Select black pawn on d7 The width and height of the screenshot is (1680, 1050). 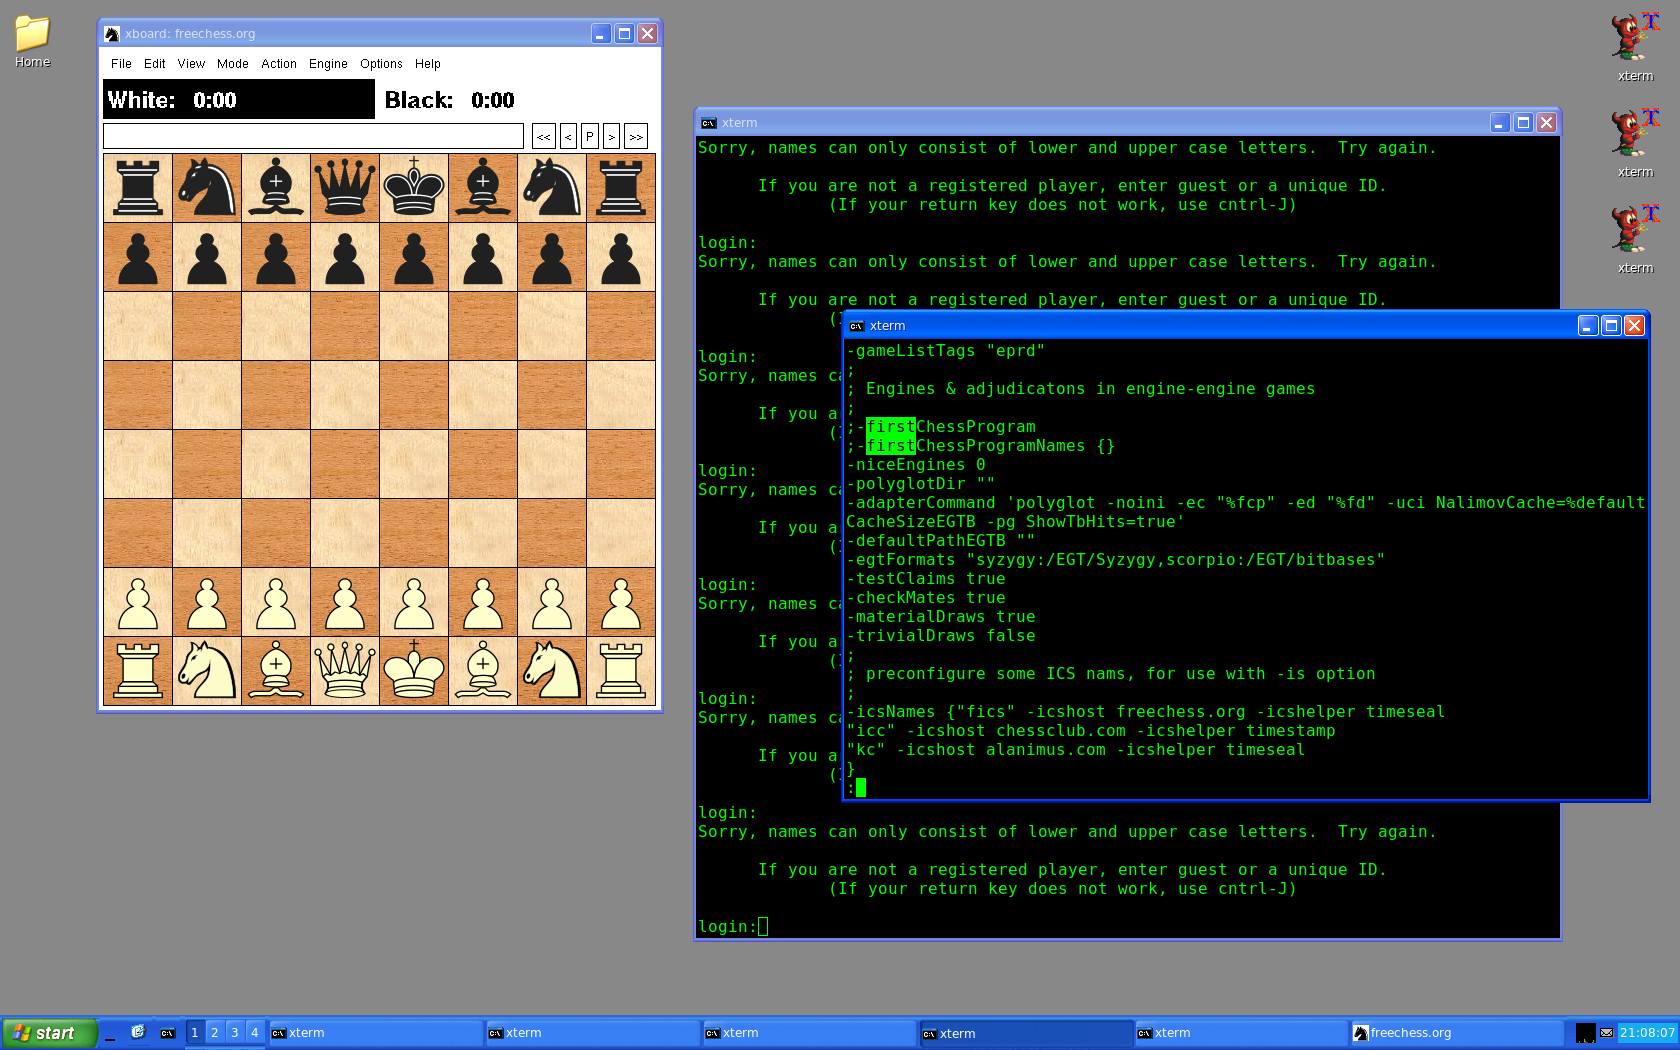[x=345, y=257]
